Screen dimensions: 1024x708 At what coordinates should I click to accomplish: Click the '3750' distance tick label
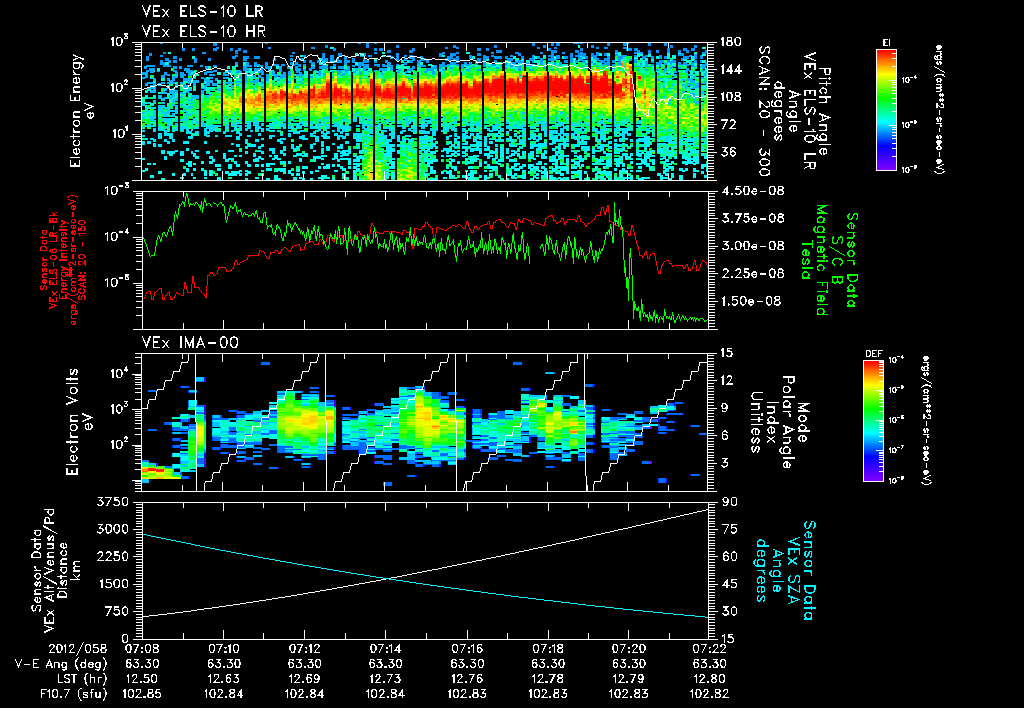click(114, 502)
